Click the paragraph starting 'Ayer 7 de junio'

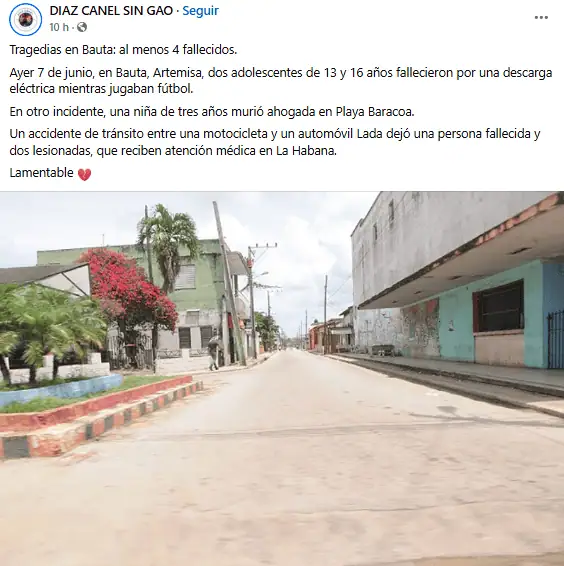[281, 80]
